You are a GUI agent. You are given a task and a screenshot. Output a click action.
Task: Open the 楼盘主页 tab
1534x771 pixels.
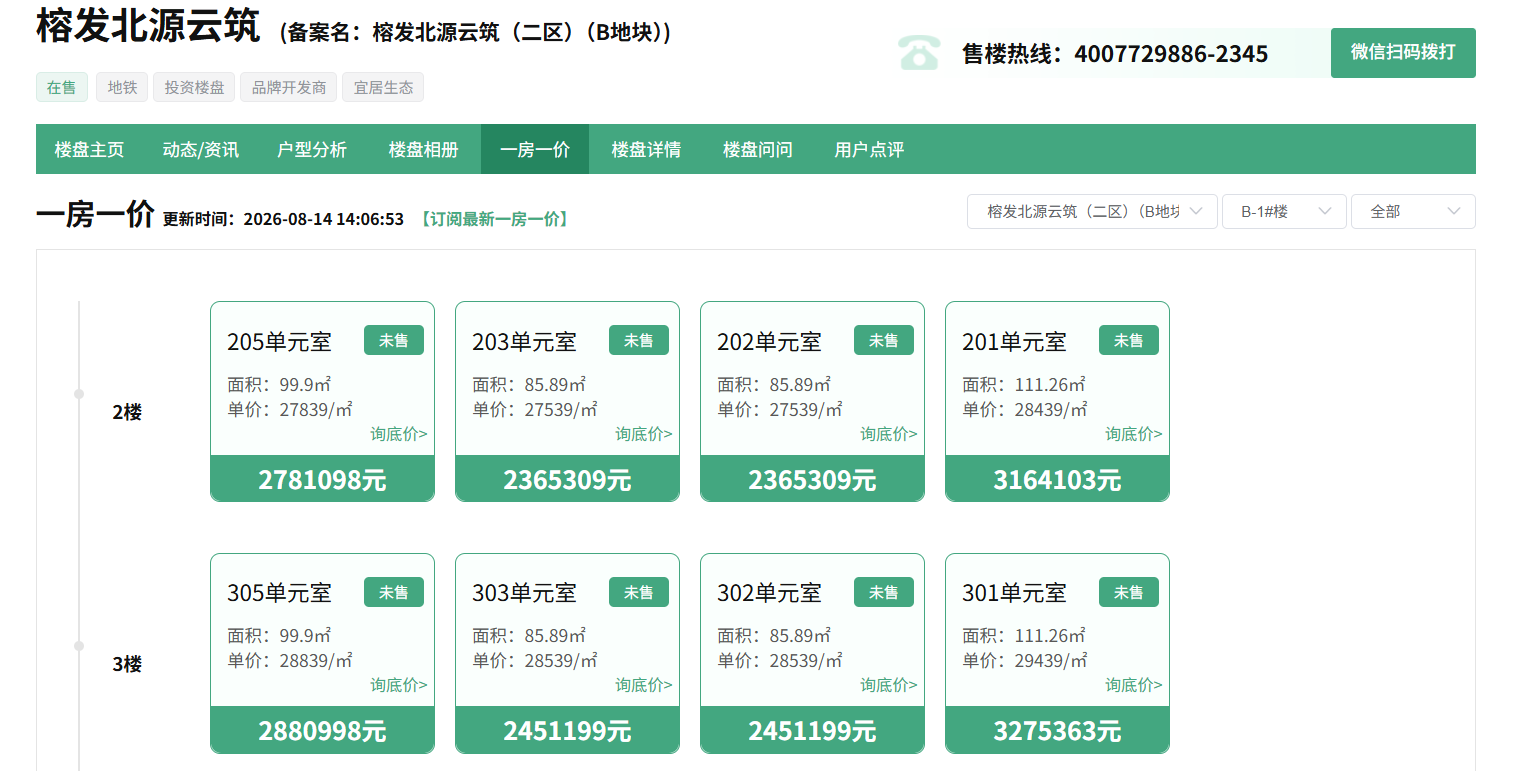tap(89, 149)
